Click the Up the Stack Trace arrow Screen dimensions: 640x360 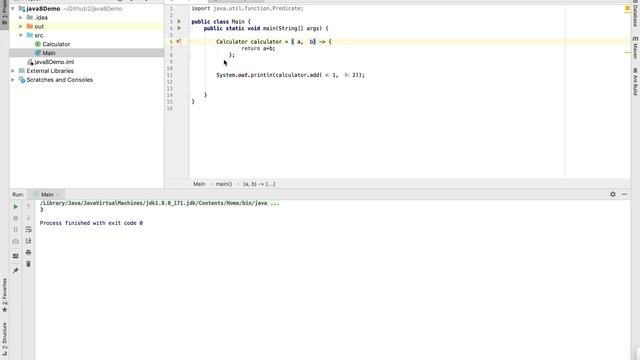coord(29,207)
